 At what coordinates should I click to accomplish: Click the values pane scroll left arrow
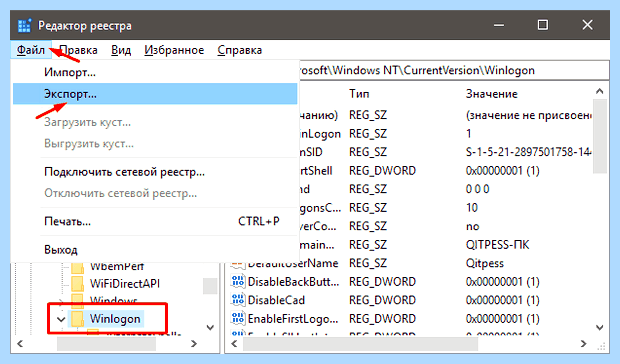coord(234,343)
